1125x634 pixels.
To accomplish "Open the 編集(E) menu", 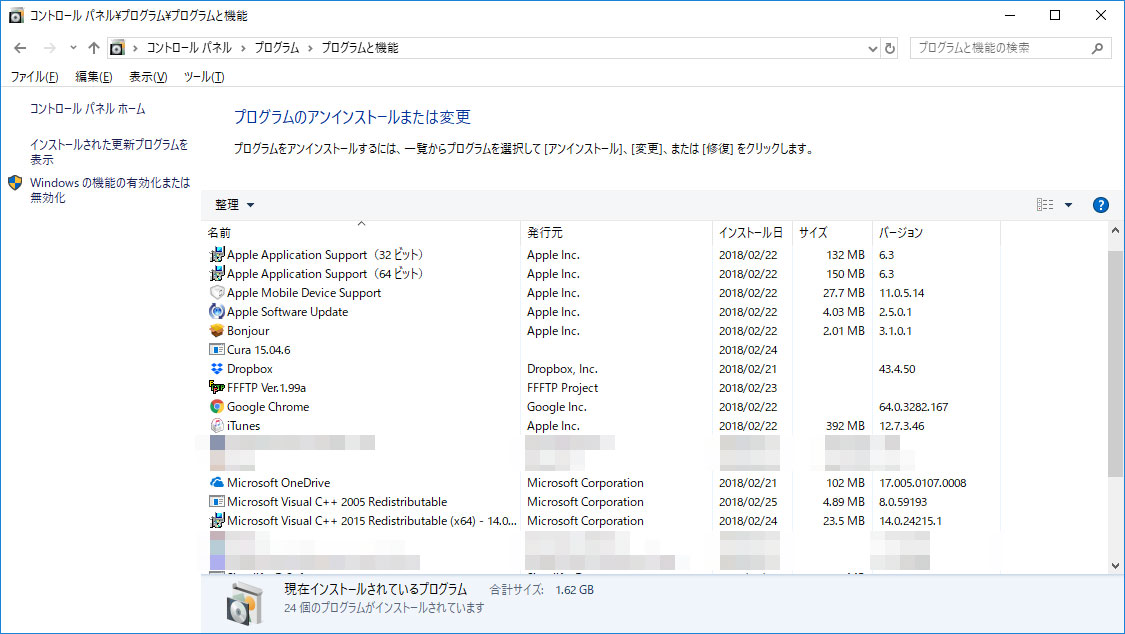I will coord(94,77).
